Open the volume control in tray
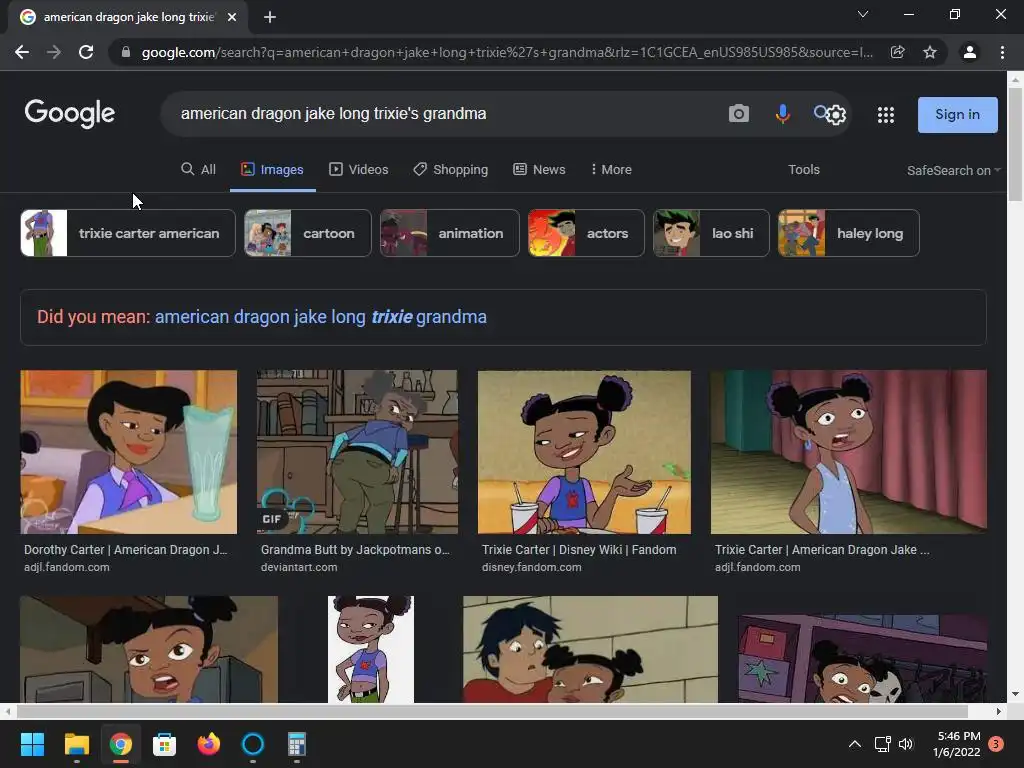The width and height of the screenshot is (1024, 768). tap(906, 744)
